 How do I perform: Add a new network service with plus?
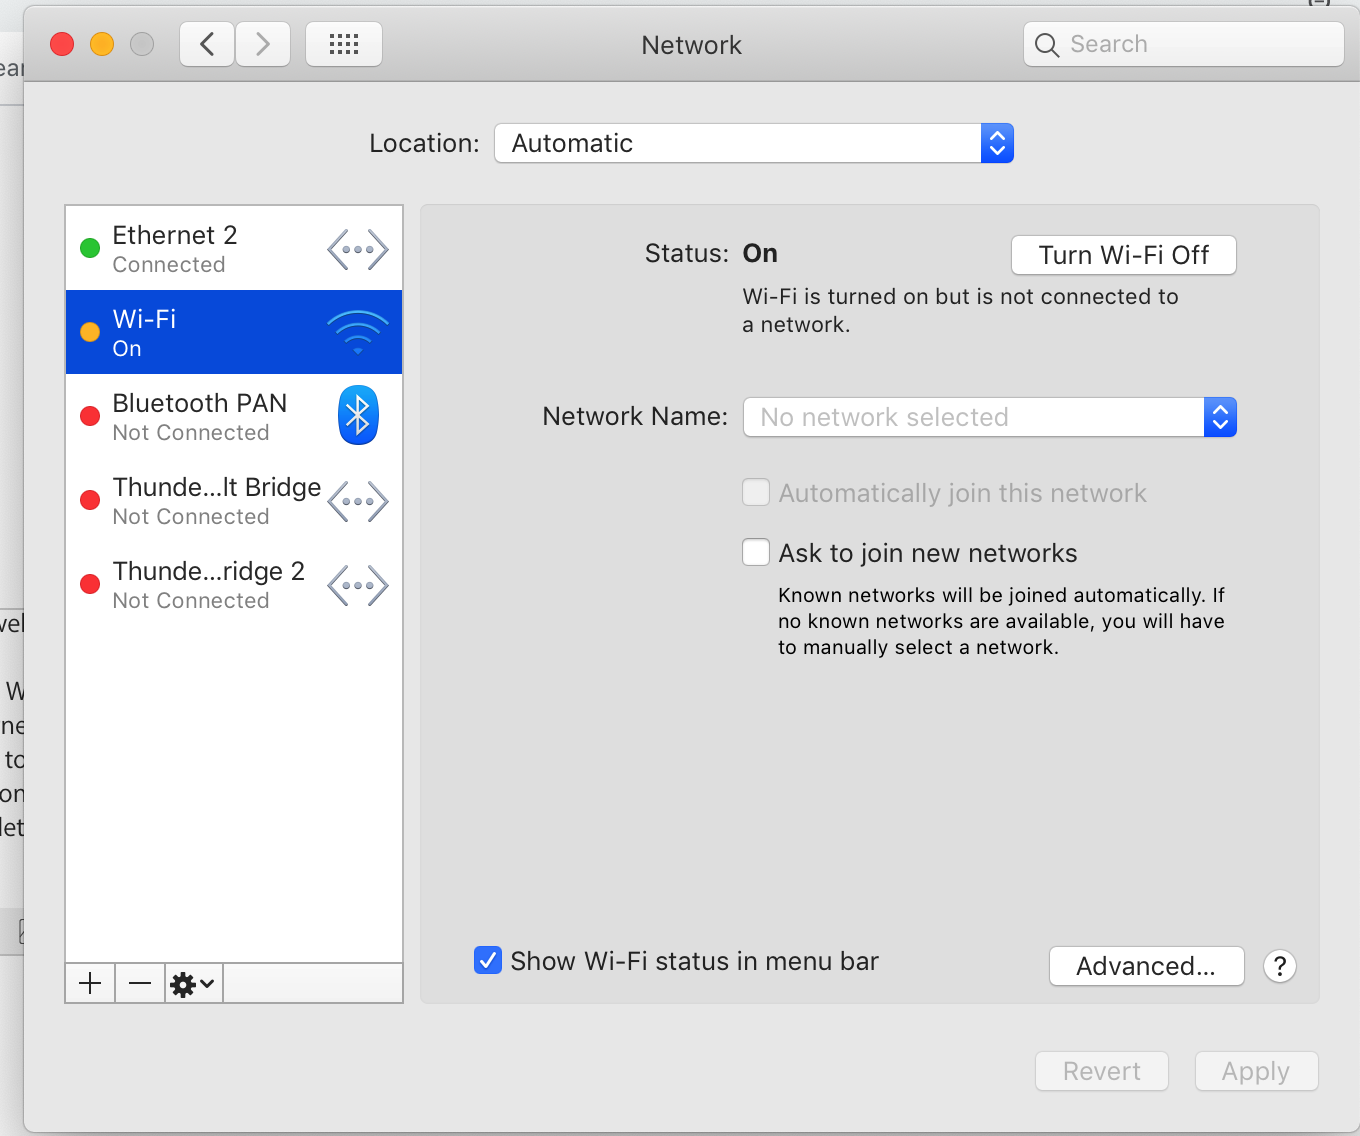coord(90,984)
